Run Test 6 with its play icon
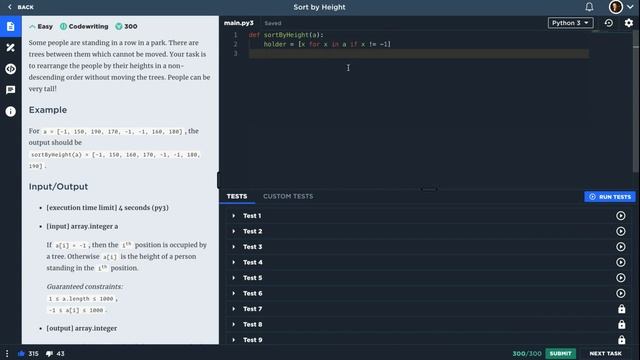This screenshot has height=360, width=640. pos(620,293)
